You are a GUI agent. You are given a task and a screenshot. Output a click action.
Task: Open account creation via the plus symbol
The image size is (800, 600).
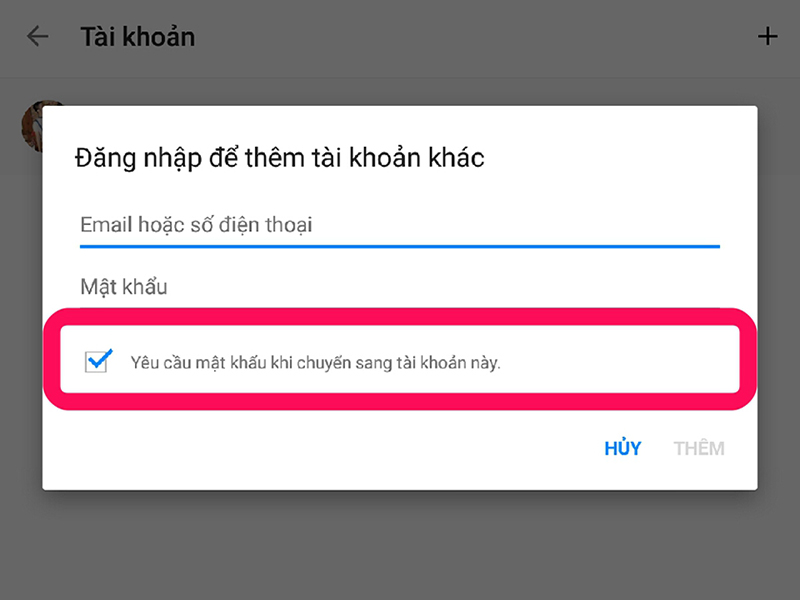coord(768,36)
